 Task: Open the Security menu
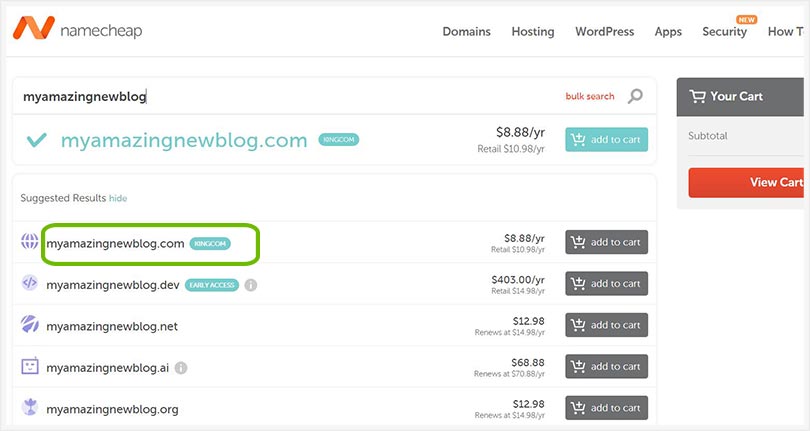click(724, 32)
